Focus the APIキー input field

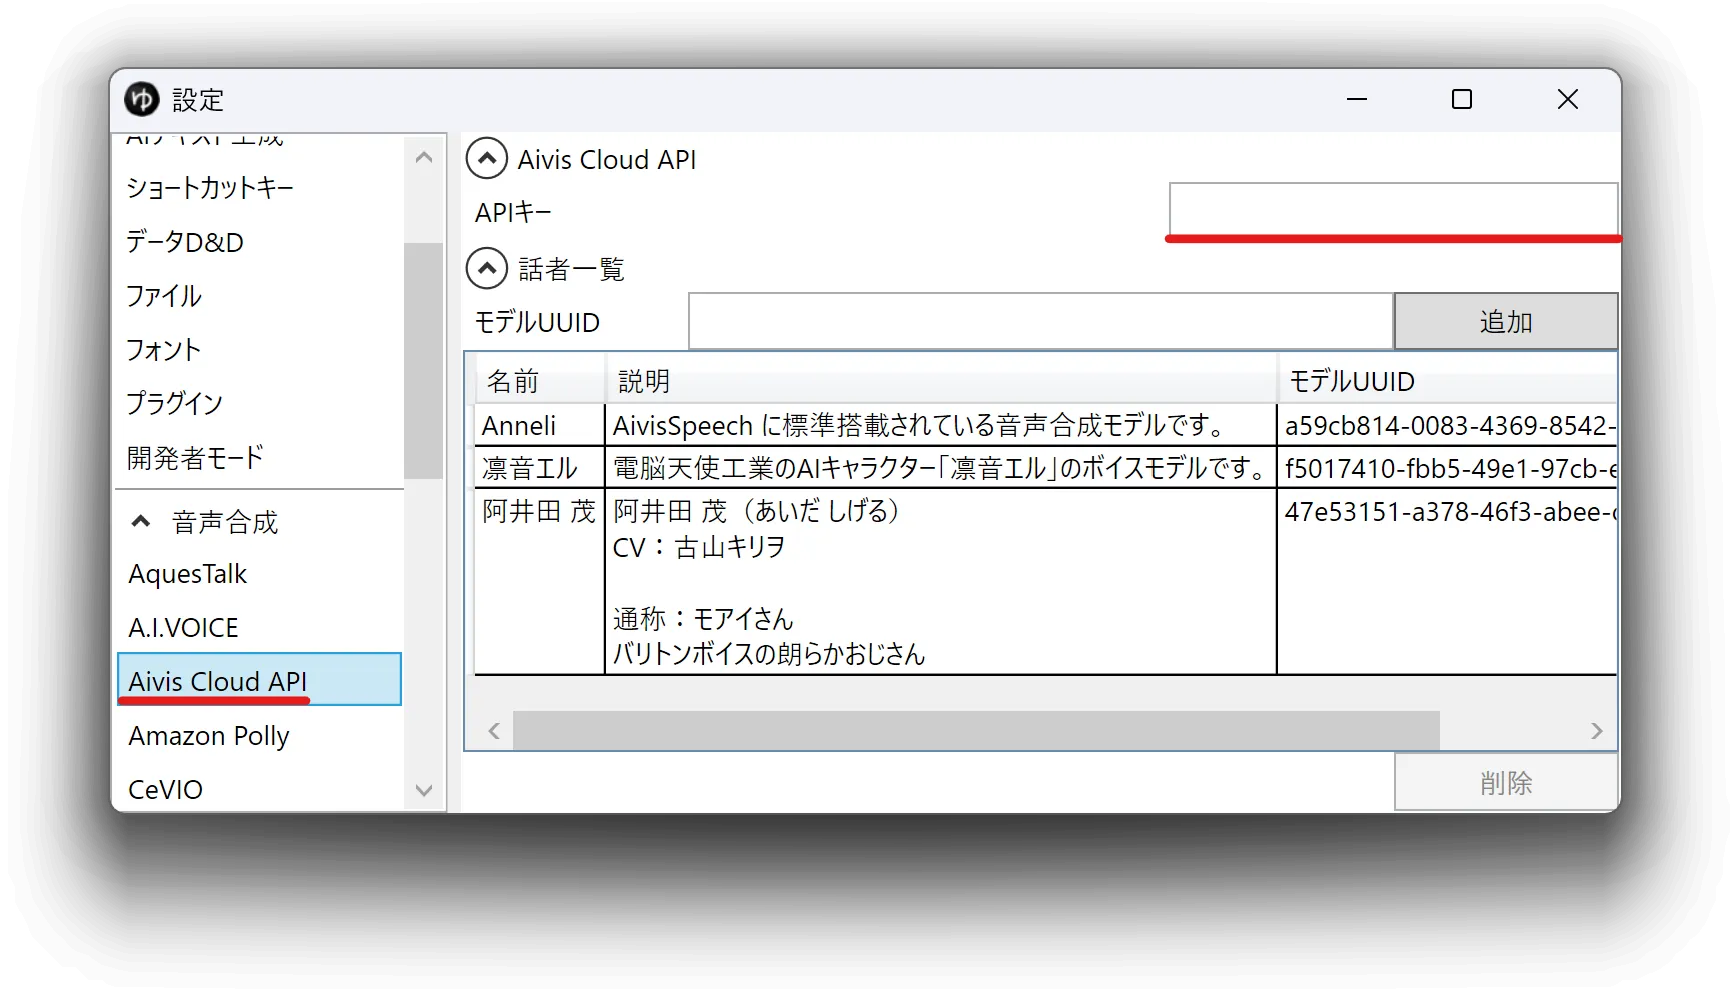[x=1393, y=209]
